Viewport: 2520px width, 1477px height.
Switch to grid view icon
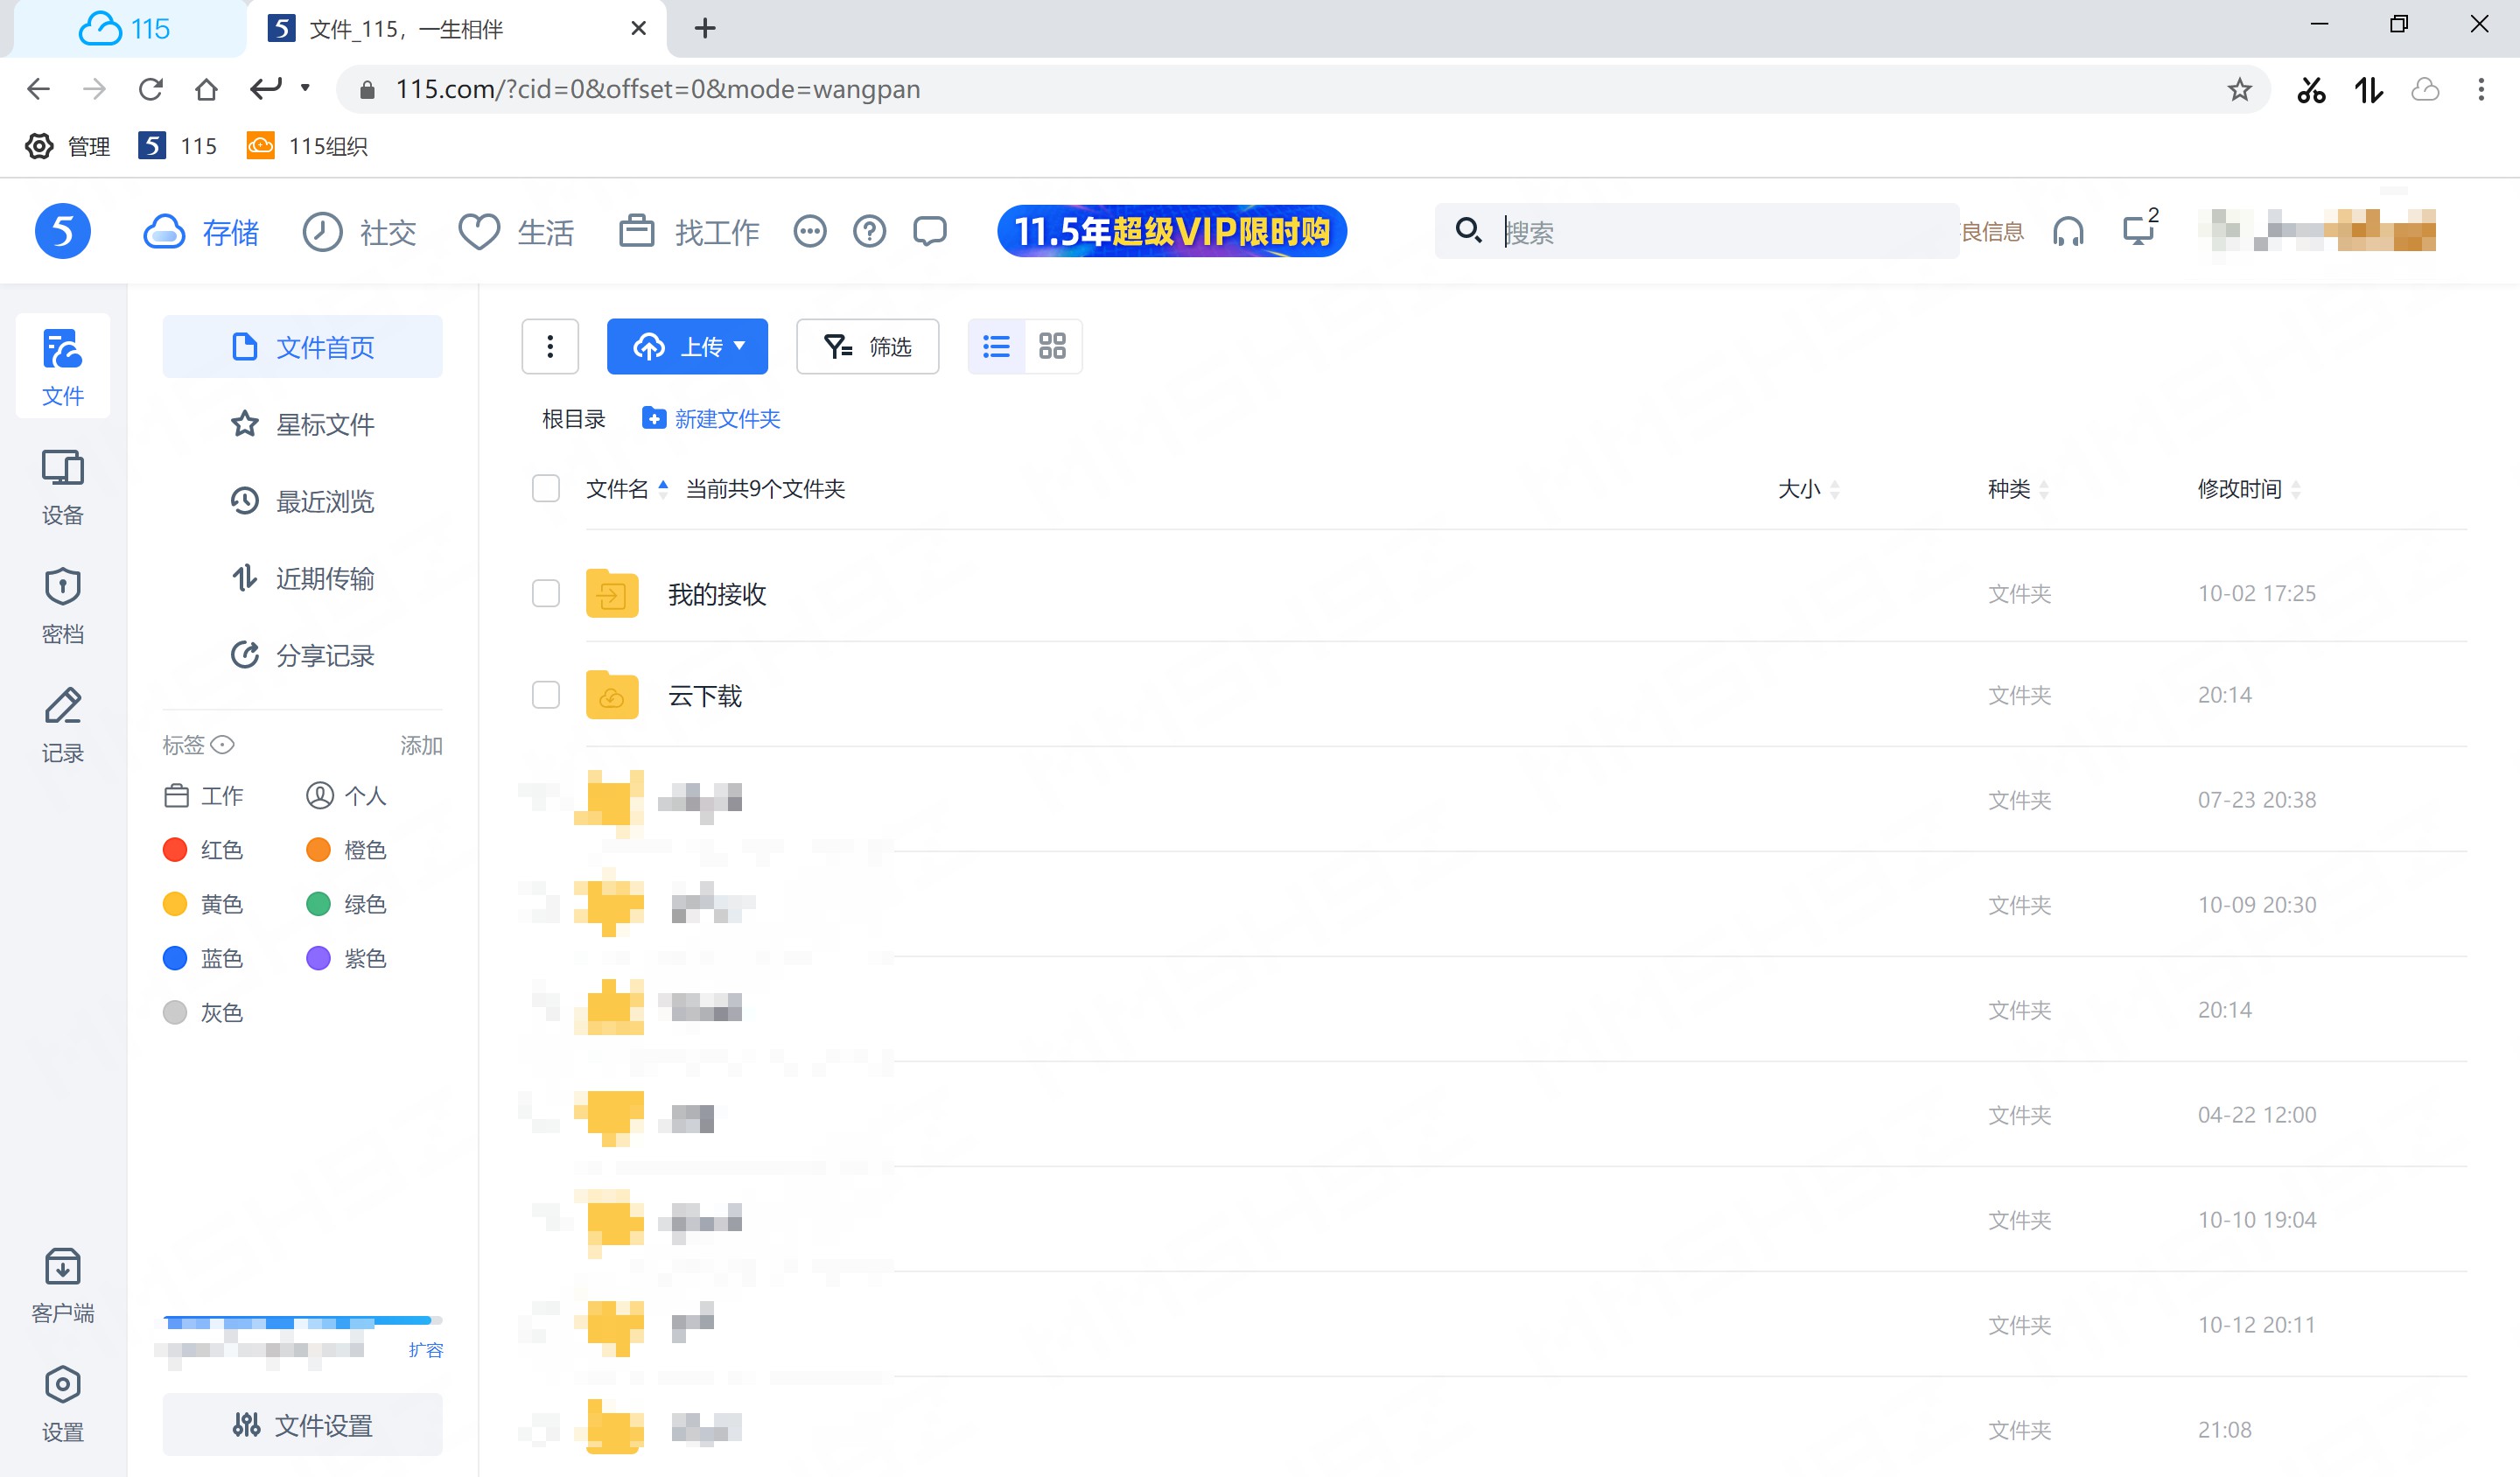click(1052, 346)
